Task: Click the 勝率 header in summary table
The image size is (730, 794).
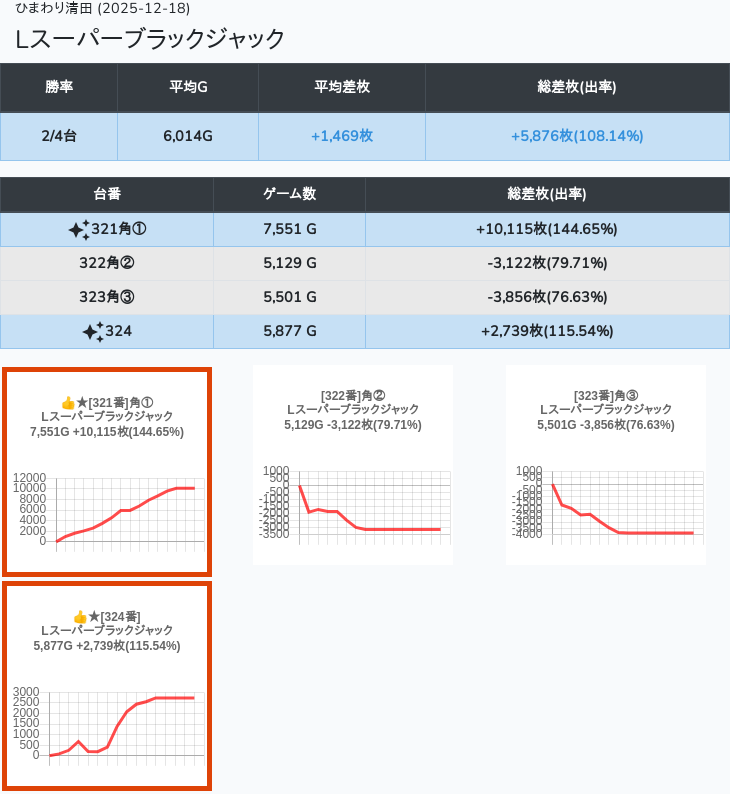Action: (59, 87)
